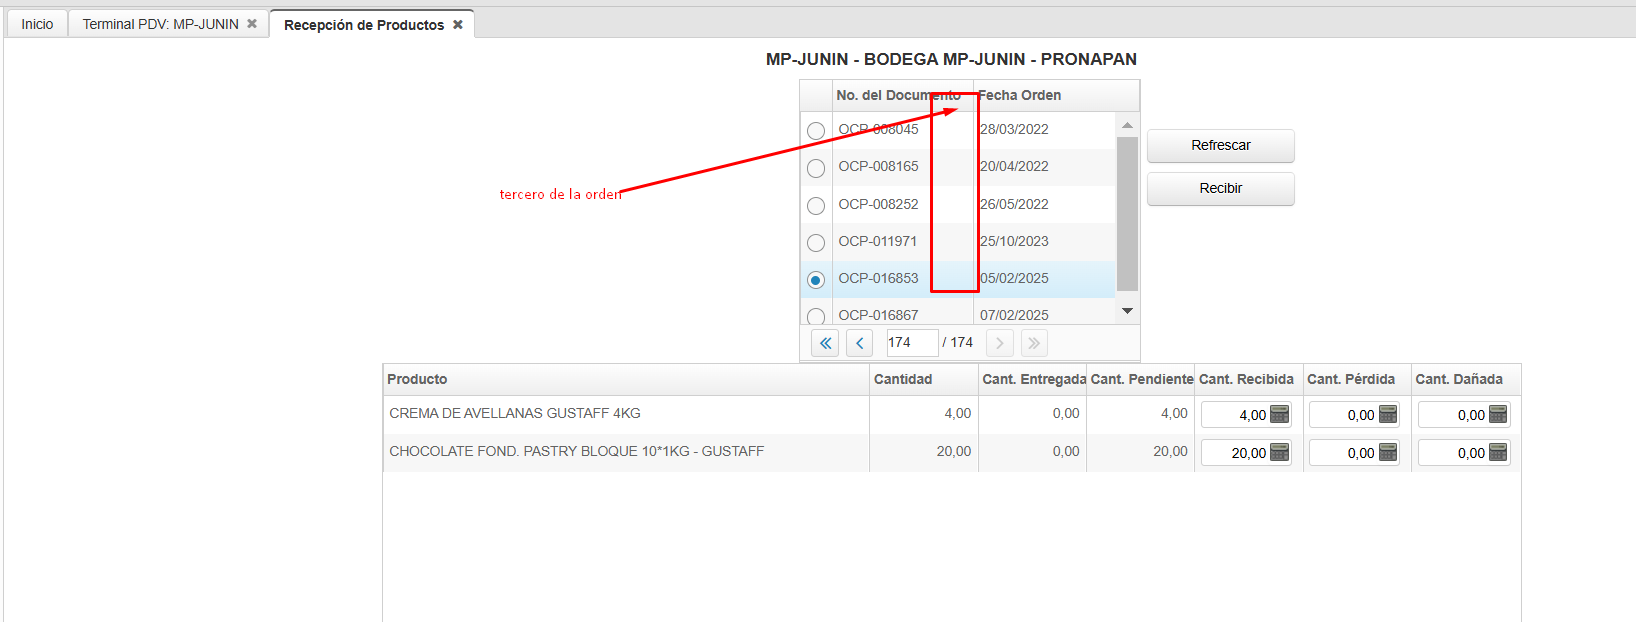Go to first page of orders

point(825,343)
